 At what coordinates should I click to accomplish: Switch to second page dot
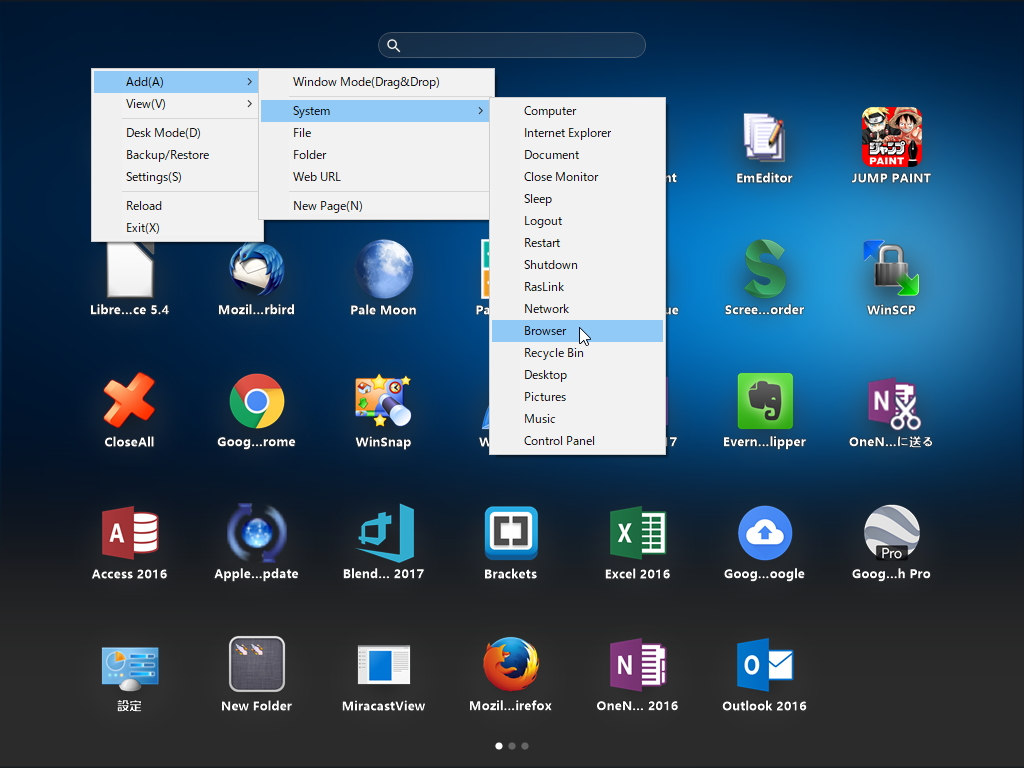tap(512, 746)
